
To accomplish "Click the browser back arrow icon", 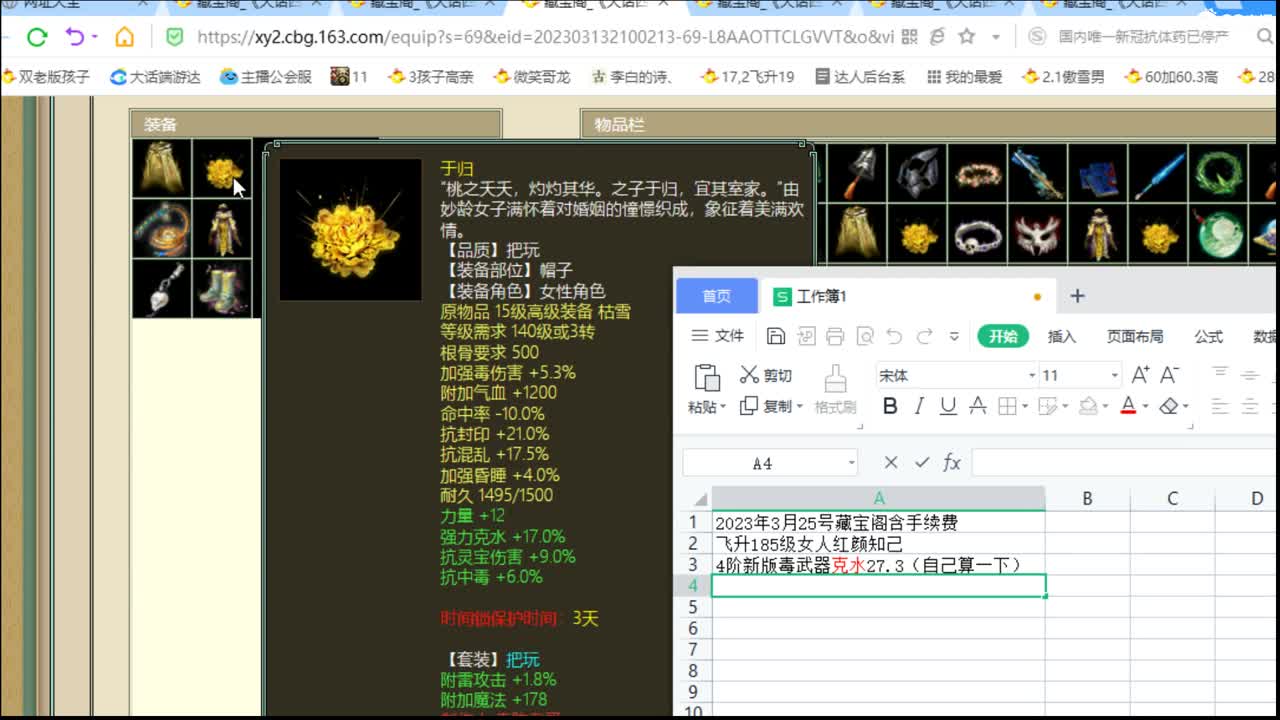I will tap(75, 37).
